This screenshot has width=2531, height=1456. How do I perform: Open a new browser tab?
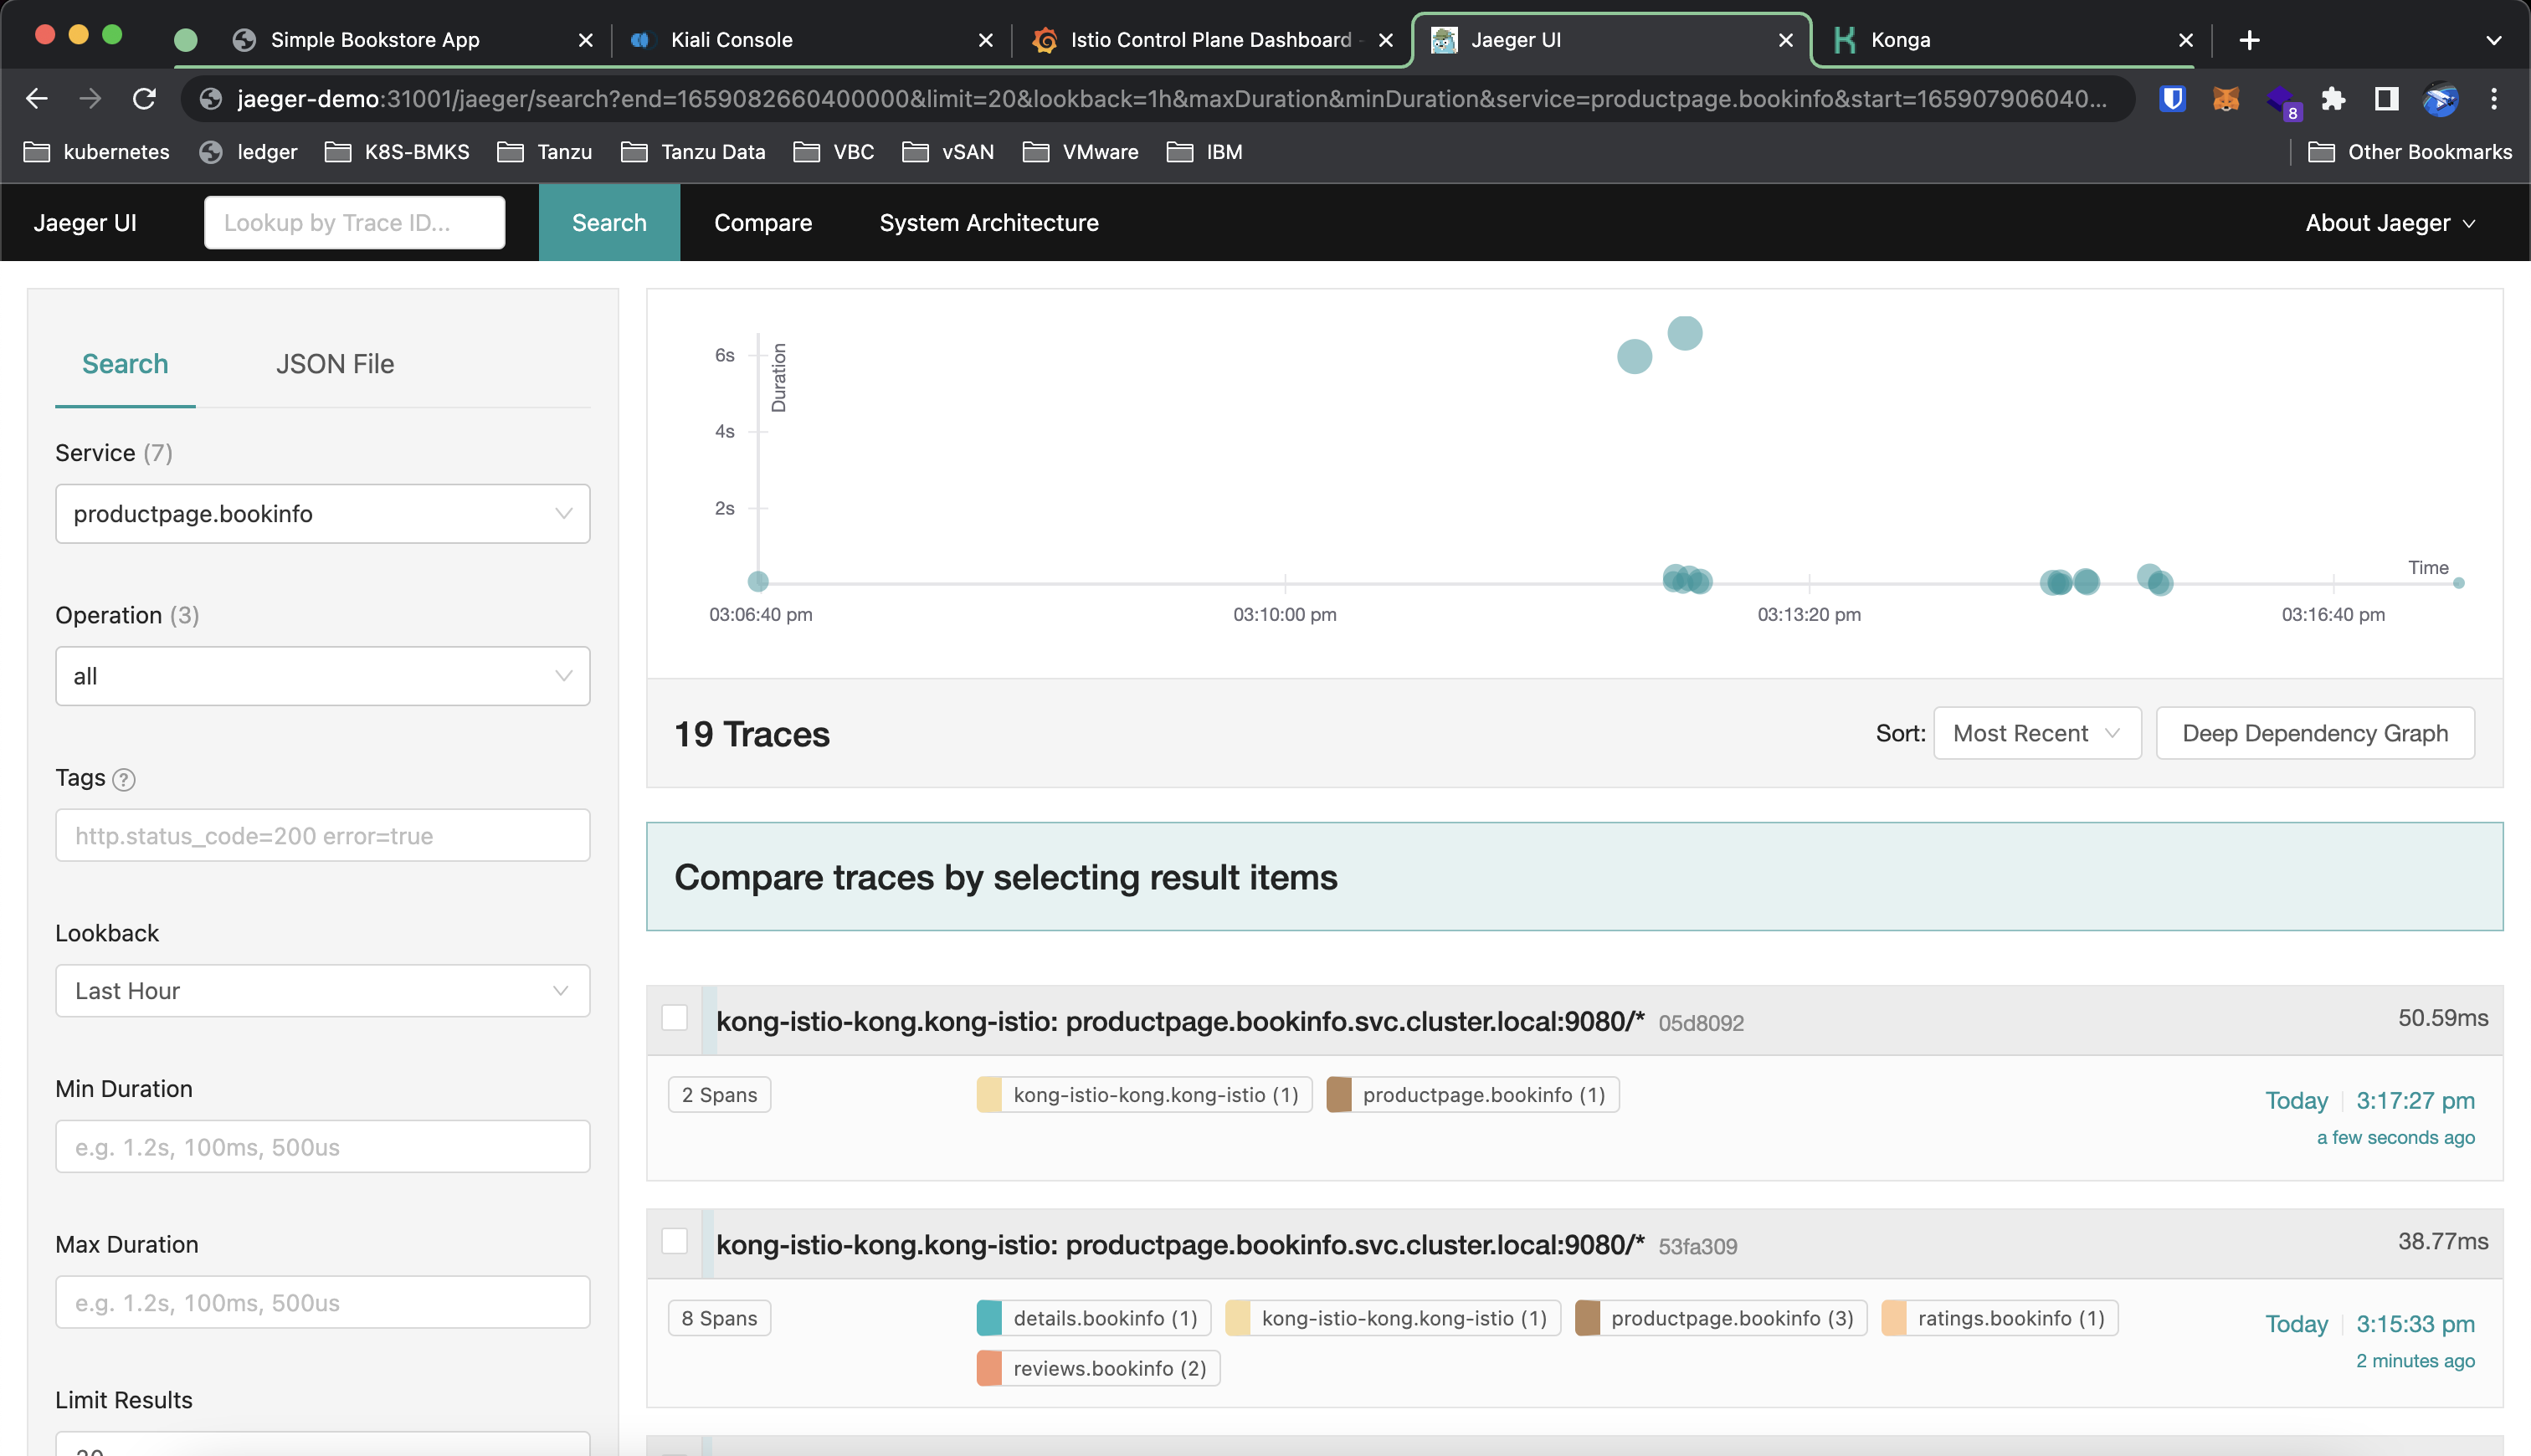(x=2249, y=40)
